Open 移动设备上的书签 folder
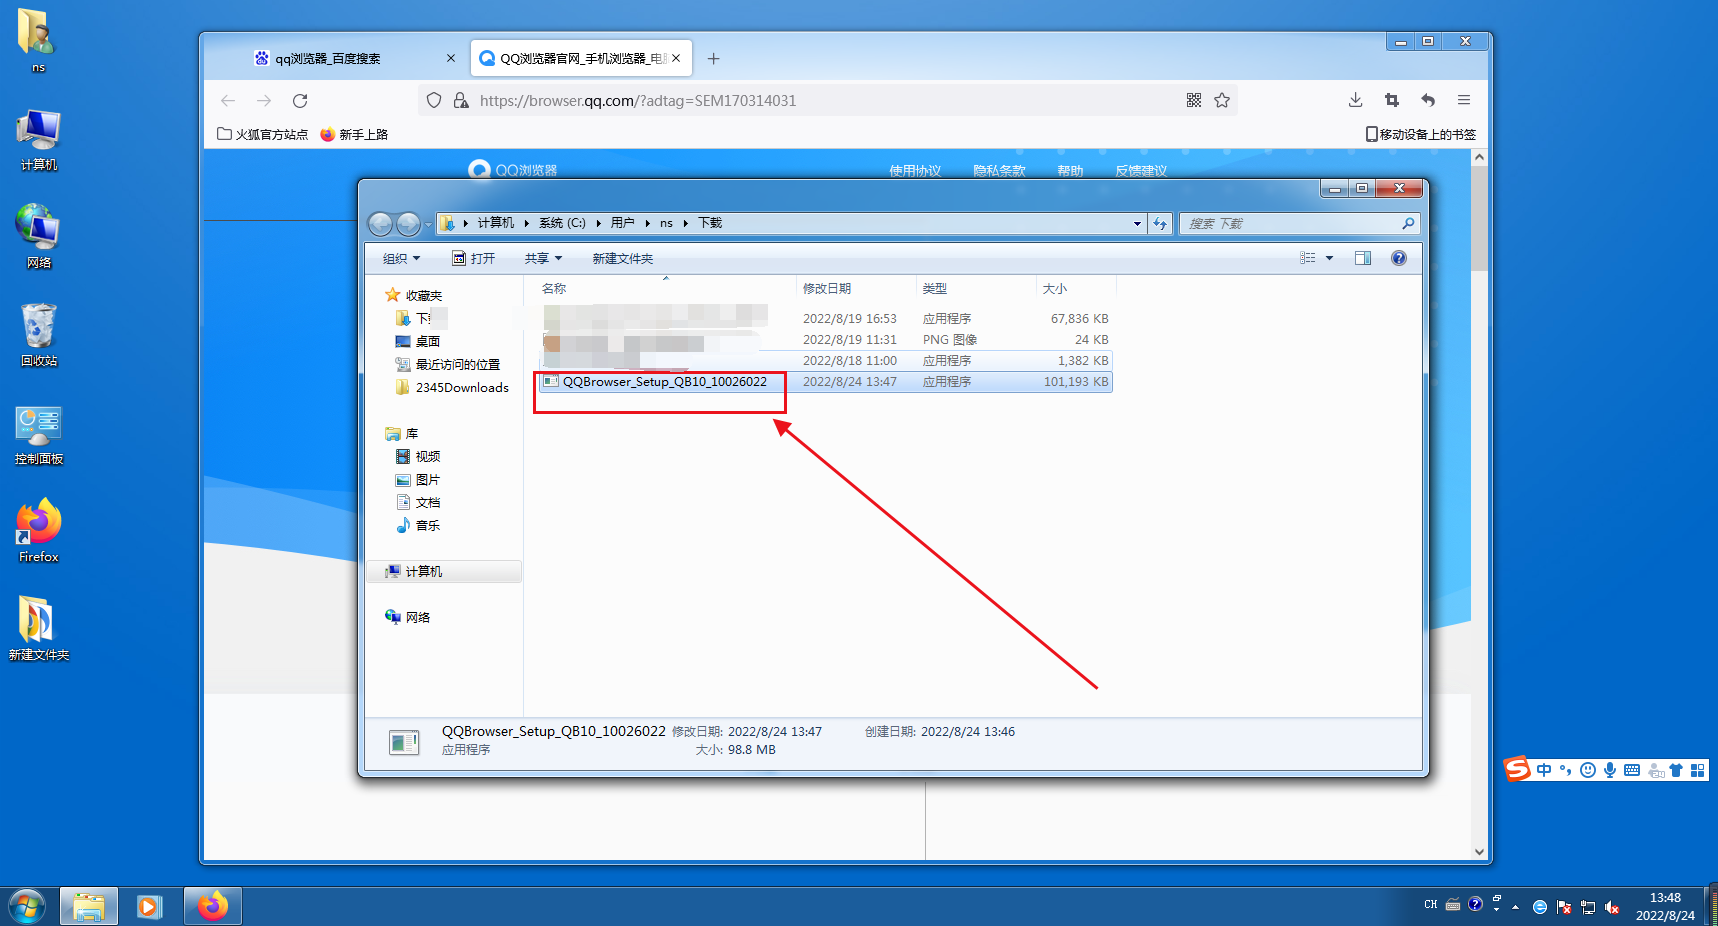Screen dimensions: 1718x926 1421,134
